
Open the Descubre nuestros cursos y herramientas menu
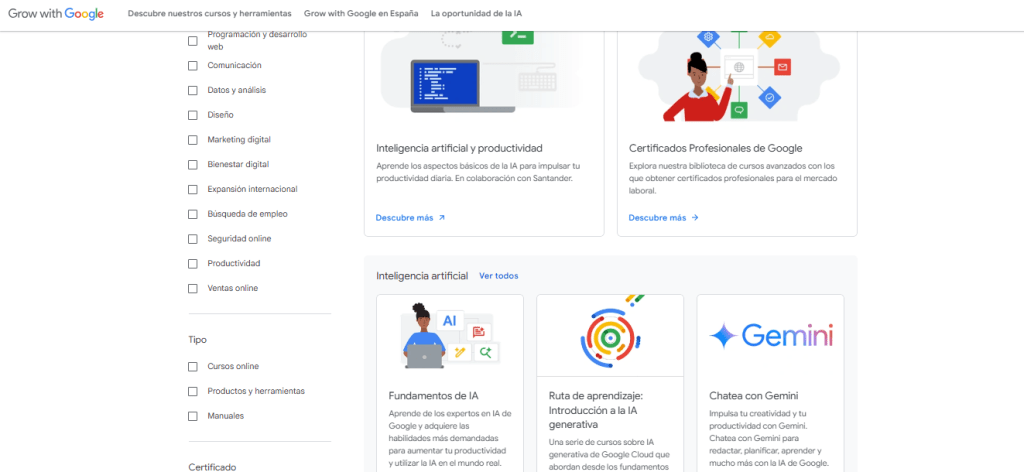click(x=210, y=14)
